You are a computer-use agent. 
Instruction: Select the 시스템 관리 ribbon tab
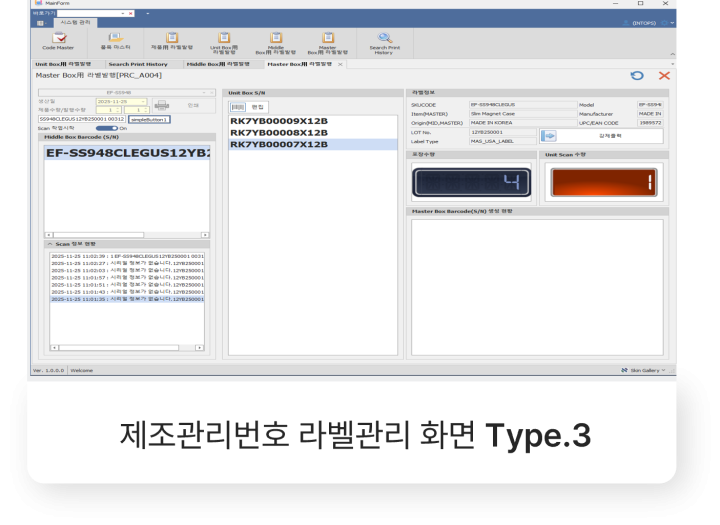(x=75, y=23)
